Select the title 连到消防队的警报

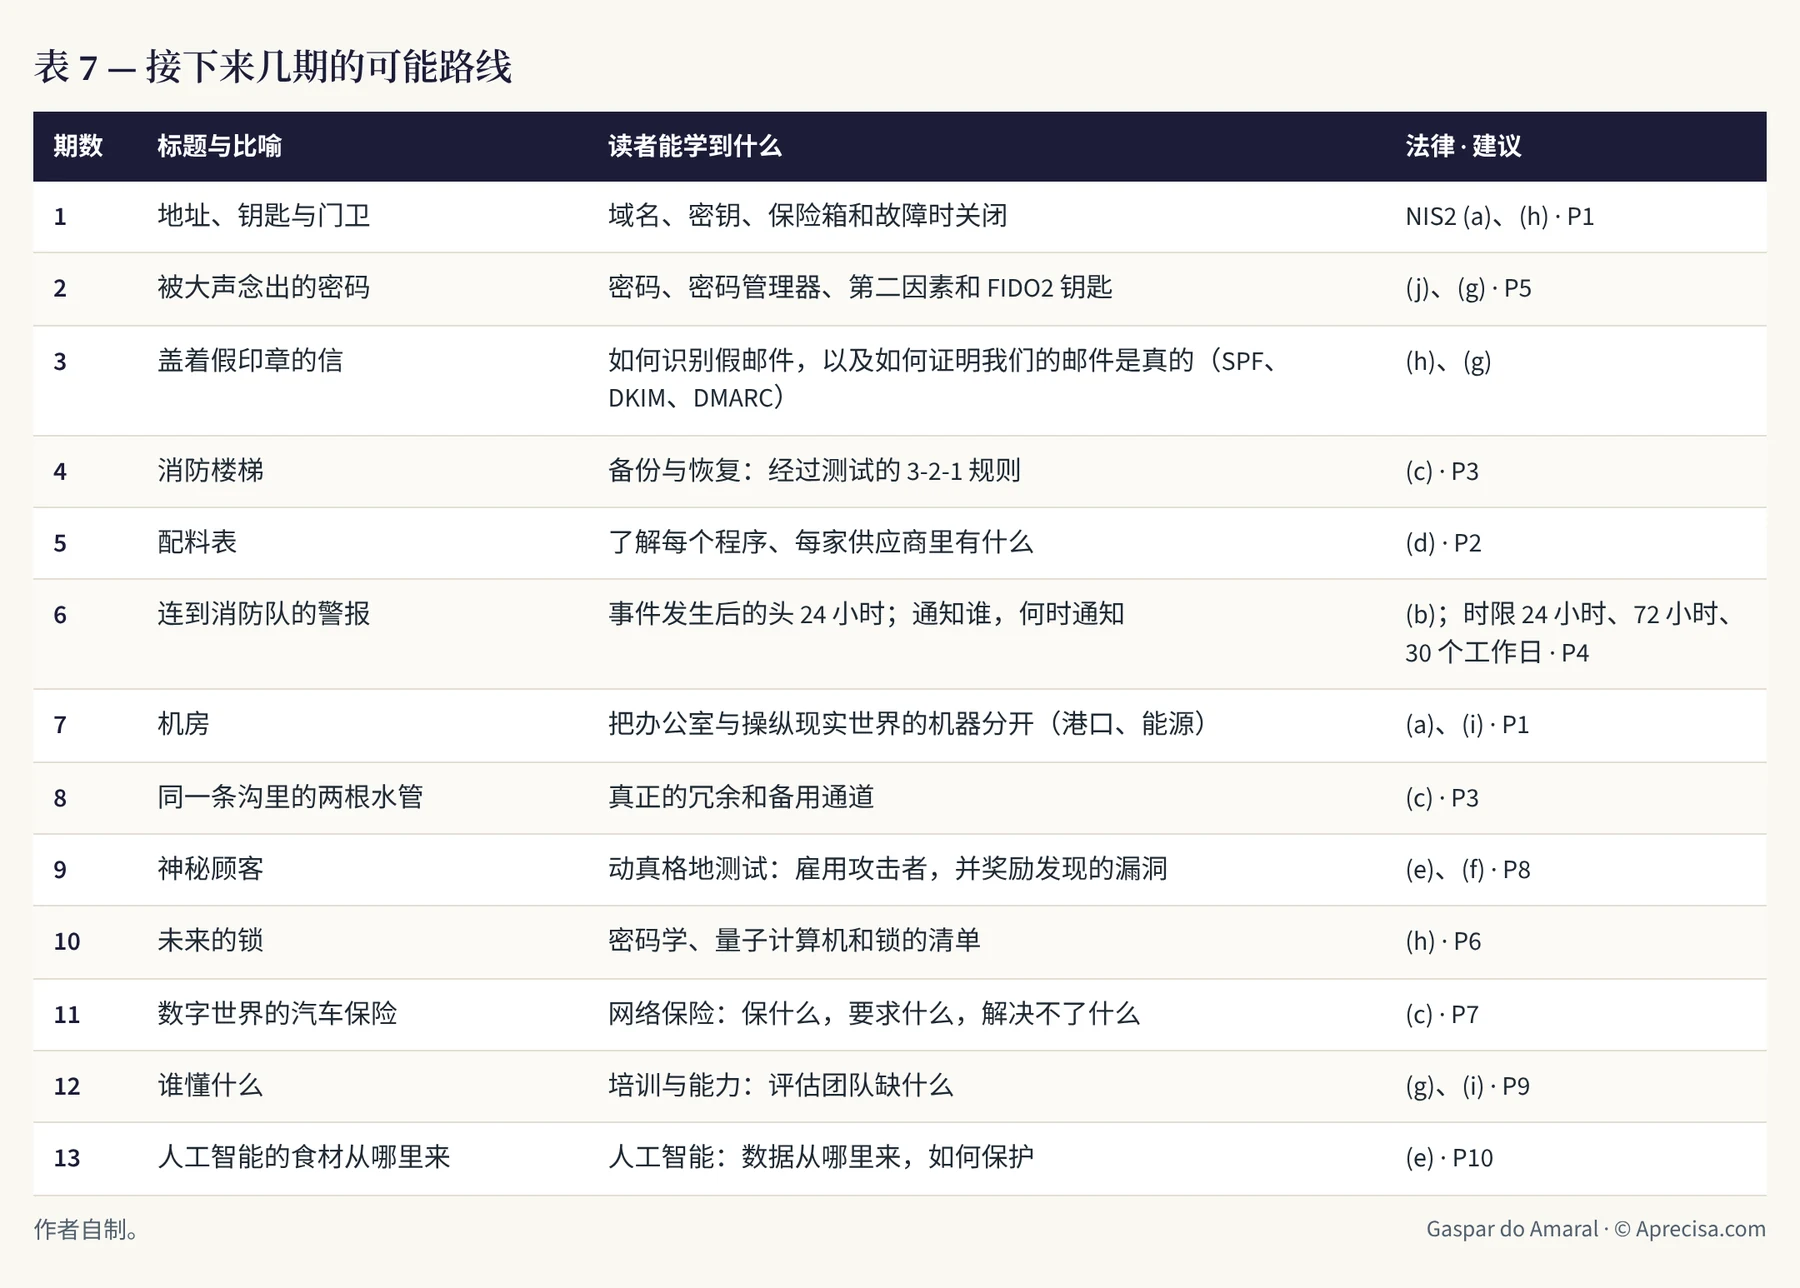click(x=263, y=614)
